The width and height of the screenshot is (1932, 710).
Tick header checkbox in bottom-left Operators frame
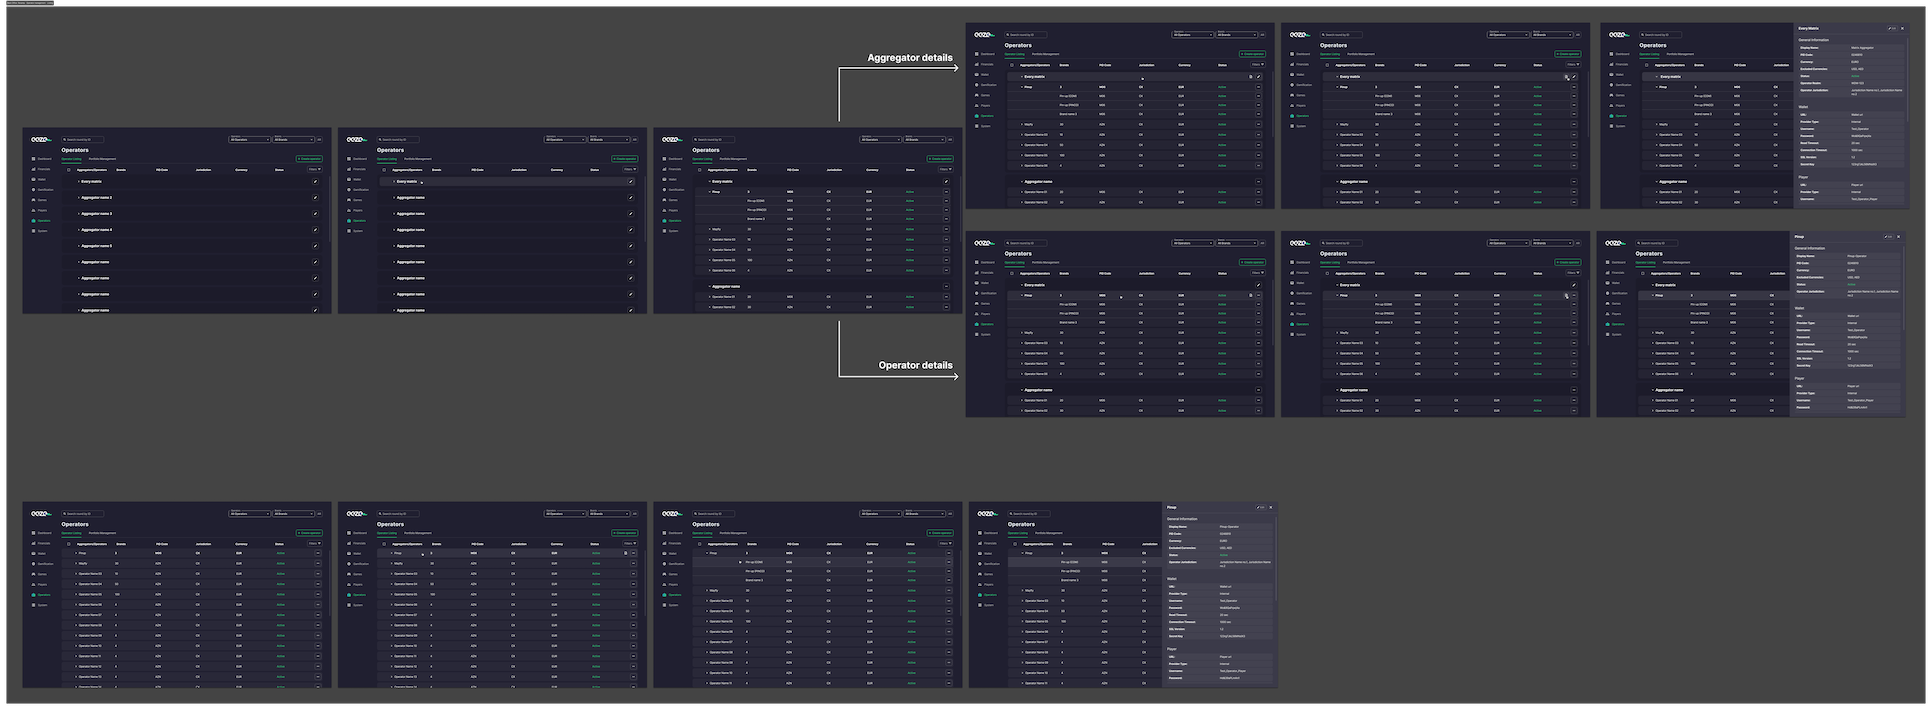pos(68,544)
